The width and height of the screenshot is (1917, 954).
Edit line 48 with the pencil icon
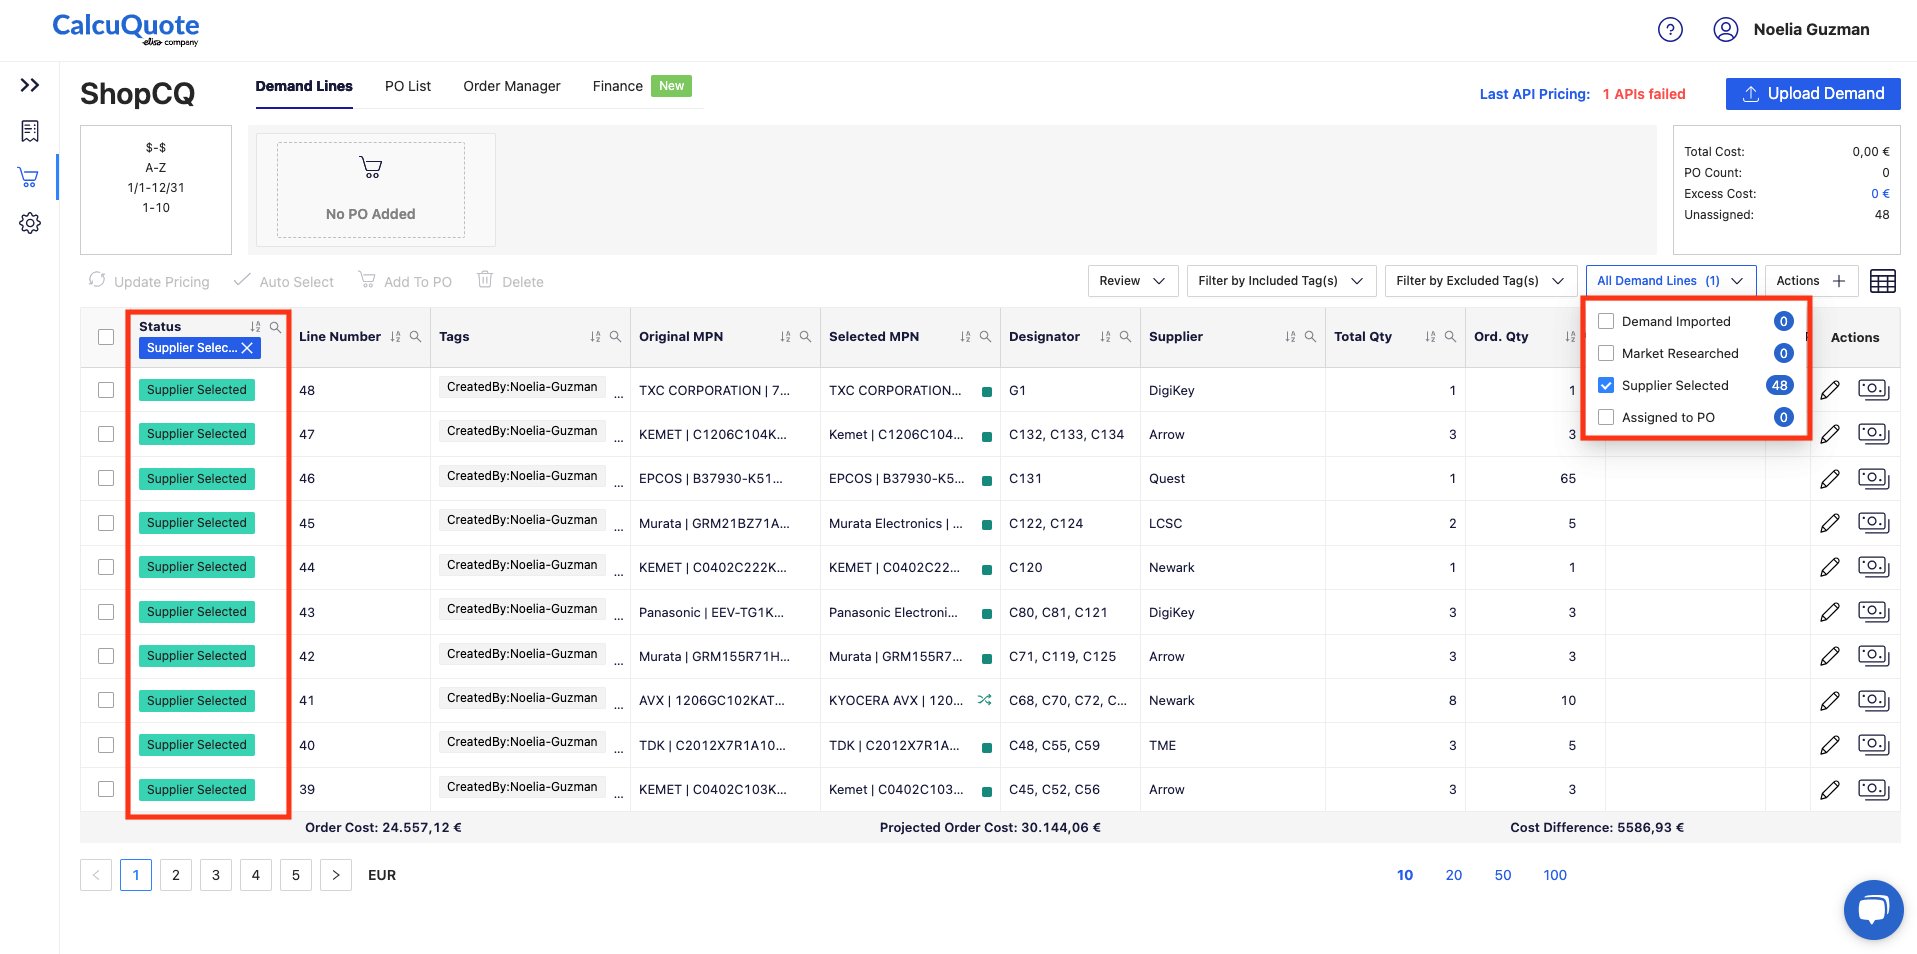pyautogui.click(x=1830, y=390)
